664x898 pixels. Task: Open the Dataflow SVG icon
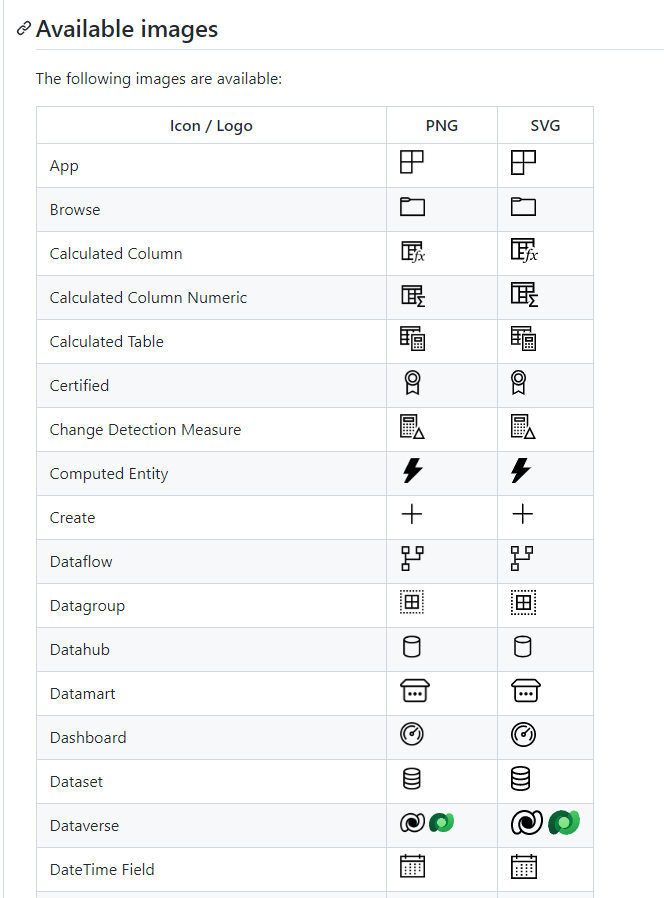click(522, 558)
